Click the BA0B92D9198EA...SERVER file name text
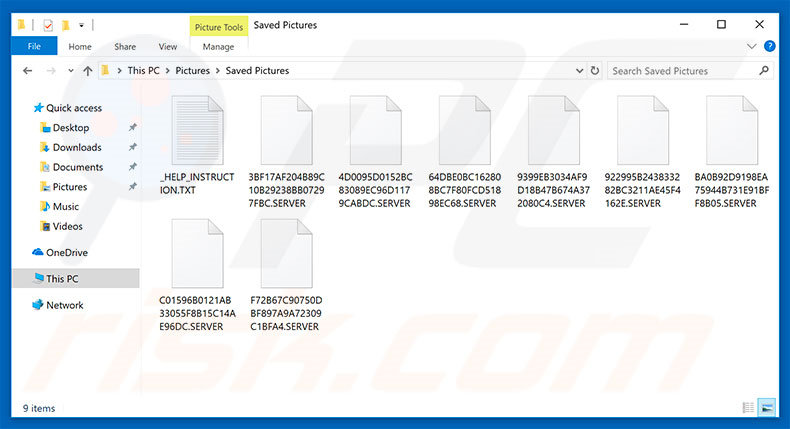Viewport: 790px width, 429px height. [732, 190]
